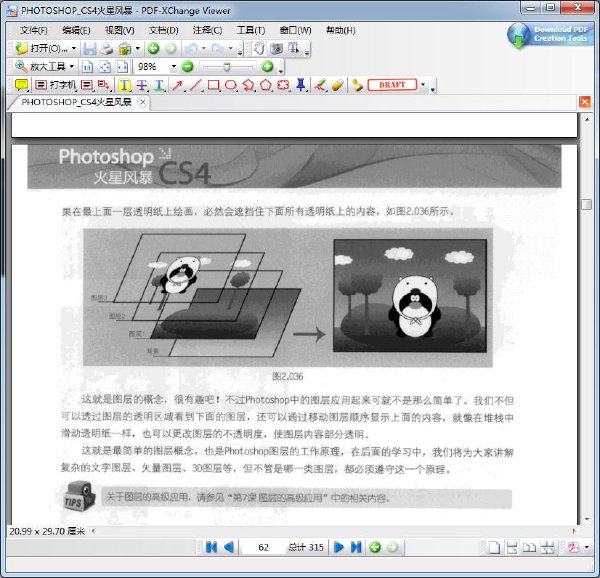Open the 窗口(W) menu
The width and height of the screenshot is (600, 578).
pyautogui.click(x=295, y=30)
